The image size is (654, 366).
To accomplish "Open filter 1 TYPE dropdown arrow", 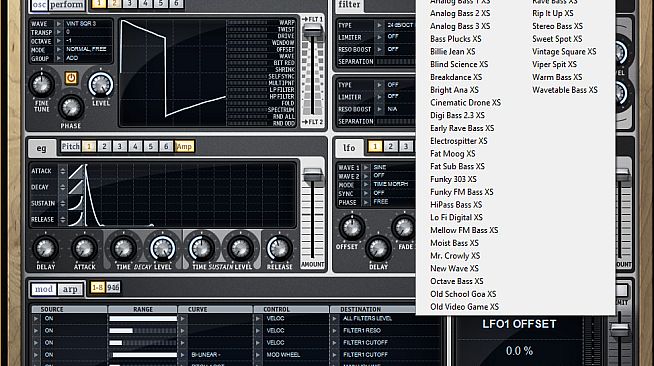I will pos(379,25).
